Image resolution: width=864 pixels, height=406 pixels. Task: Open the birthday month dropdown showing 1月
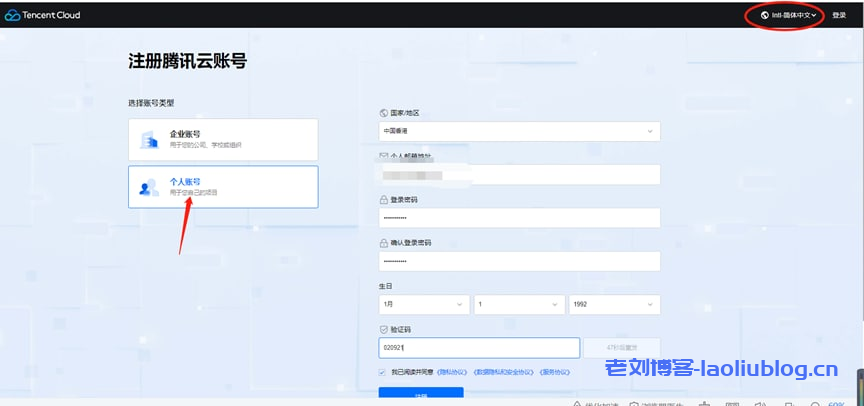[x=424, y=305]
